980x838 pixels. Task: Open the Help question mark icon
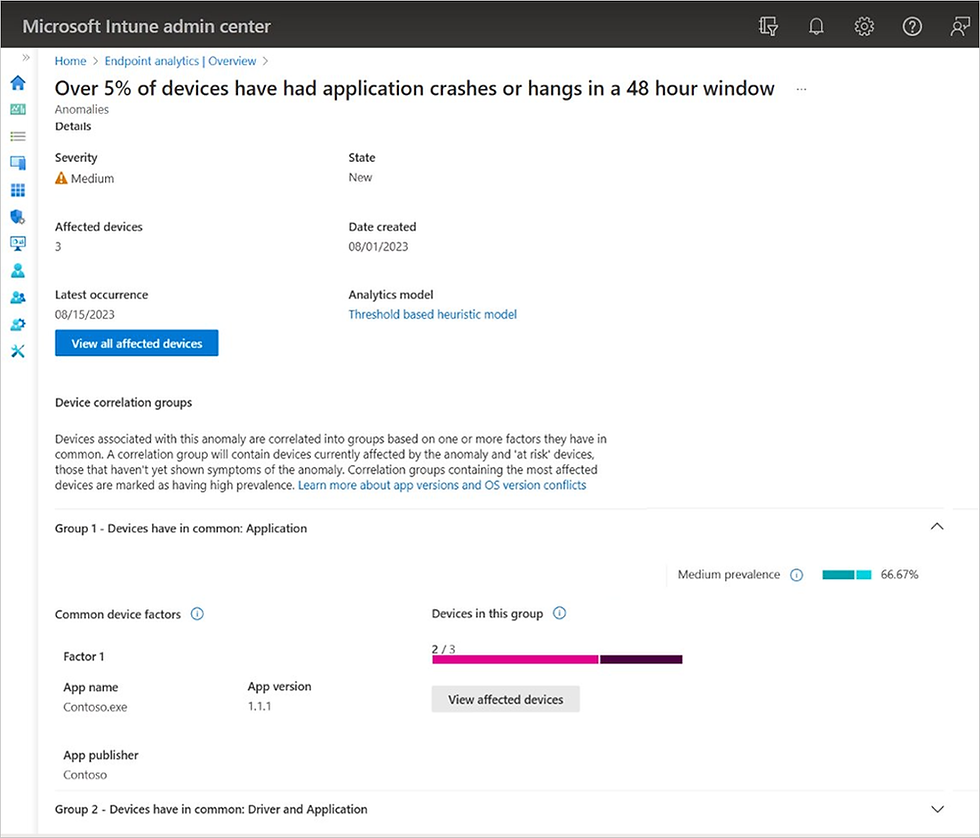[912, 26]
